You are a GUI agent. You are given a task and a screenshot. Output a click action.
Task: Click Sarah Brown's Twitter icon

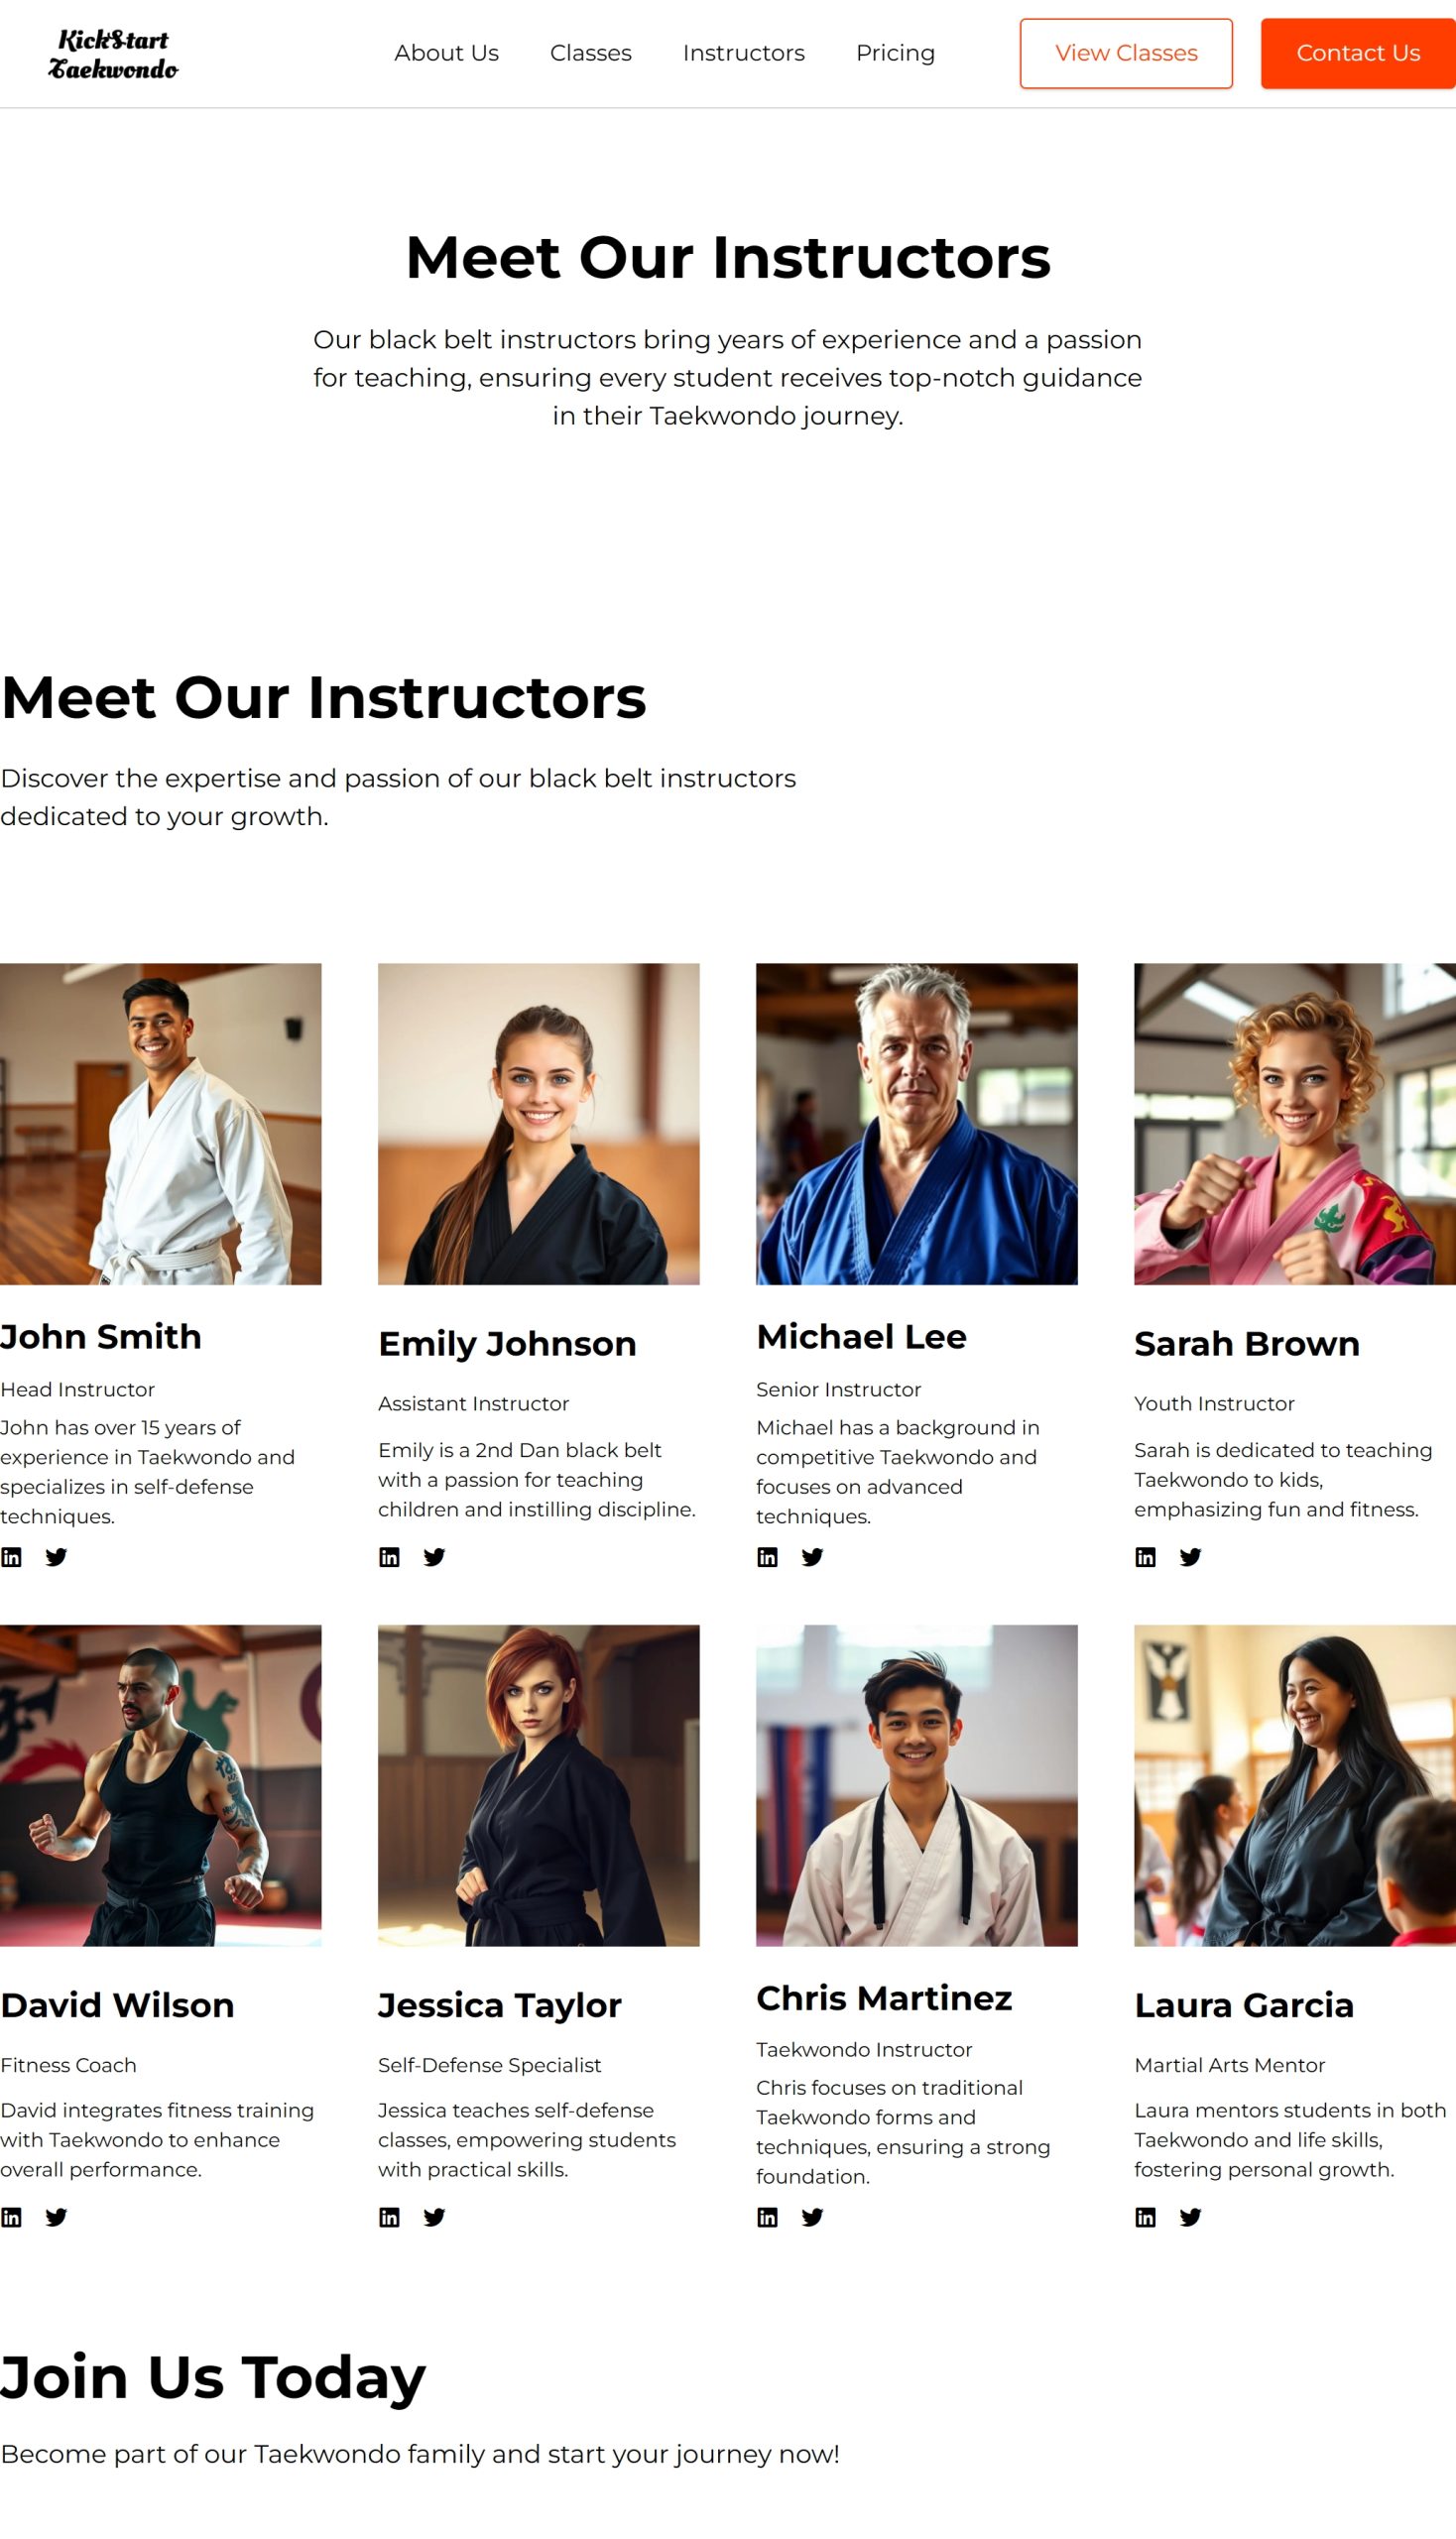(x=1190, y=1557)
